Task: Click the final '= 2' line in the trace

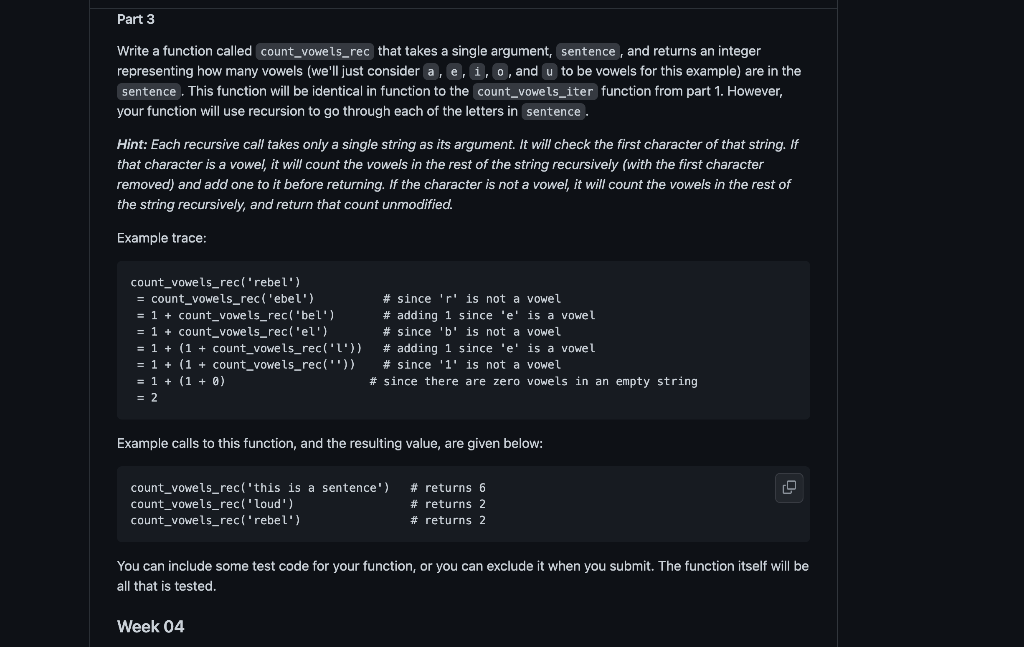Action: click(147, 398)
